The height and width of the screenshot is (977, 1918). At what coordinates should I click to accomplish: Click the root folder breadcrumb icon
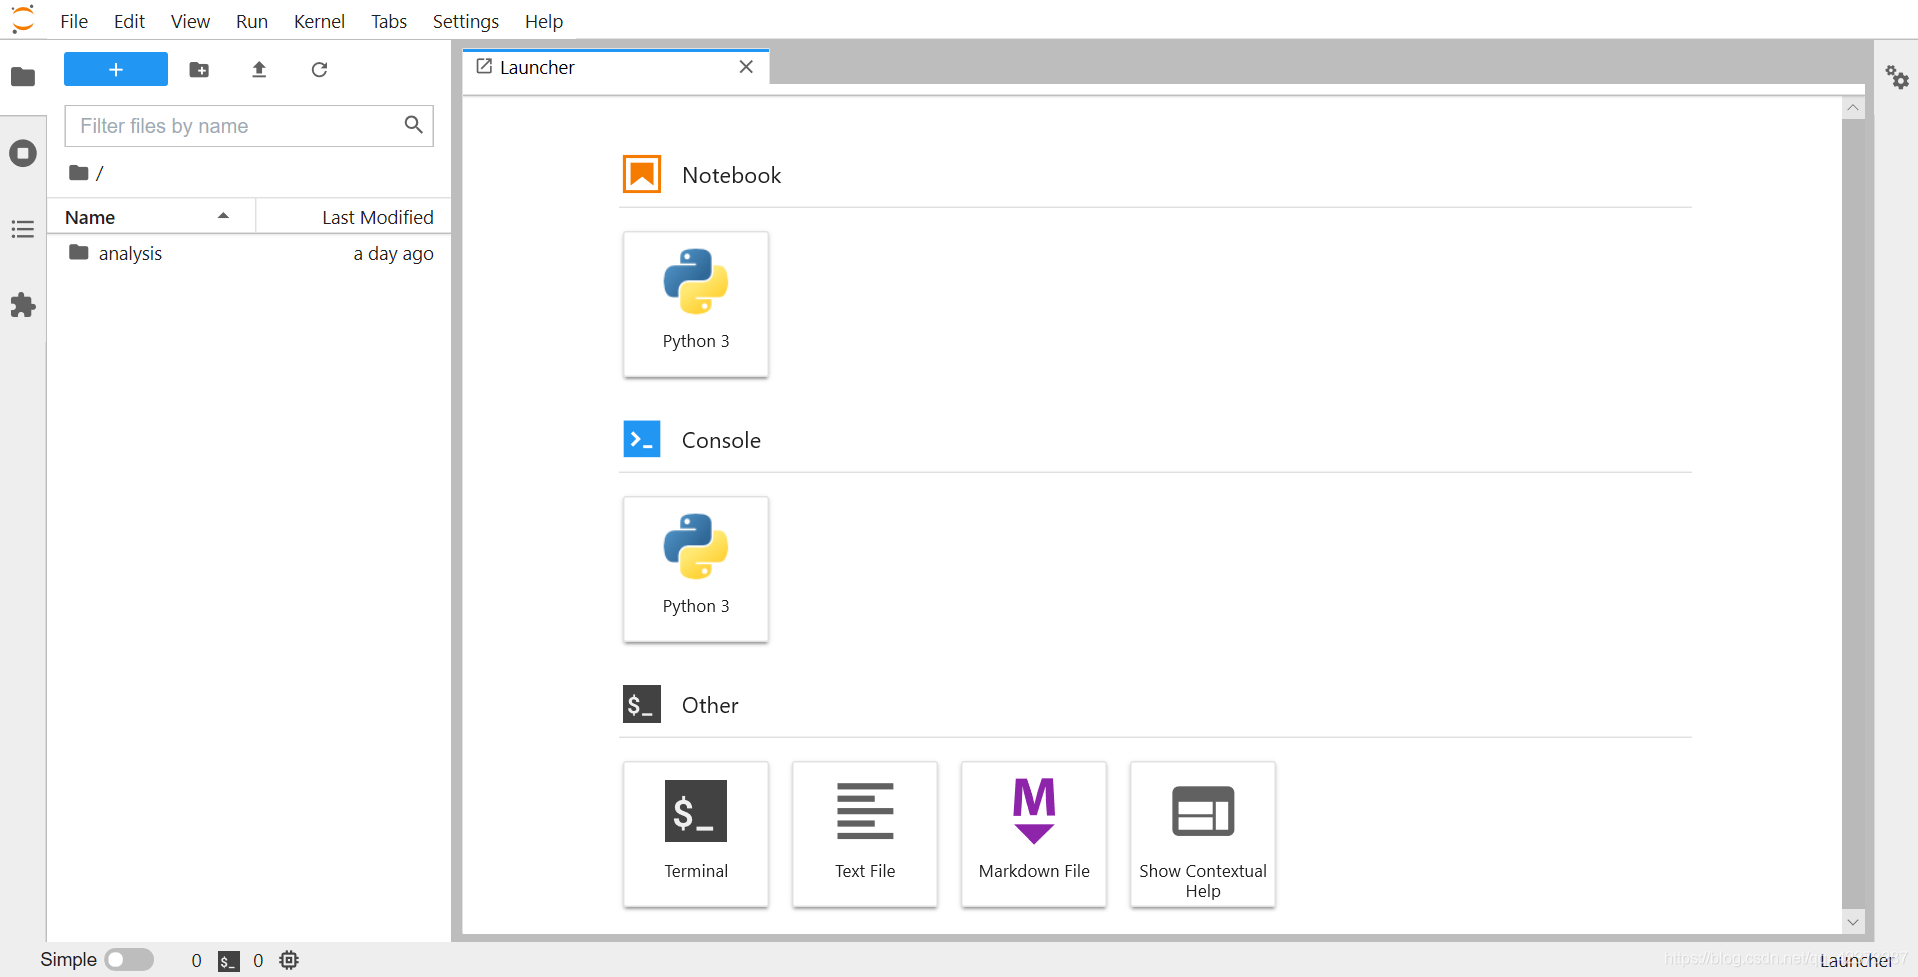[x=79, y=172]
